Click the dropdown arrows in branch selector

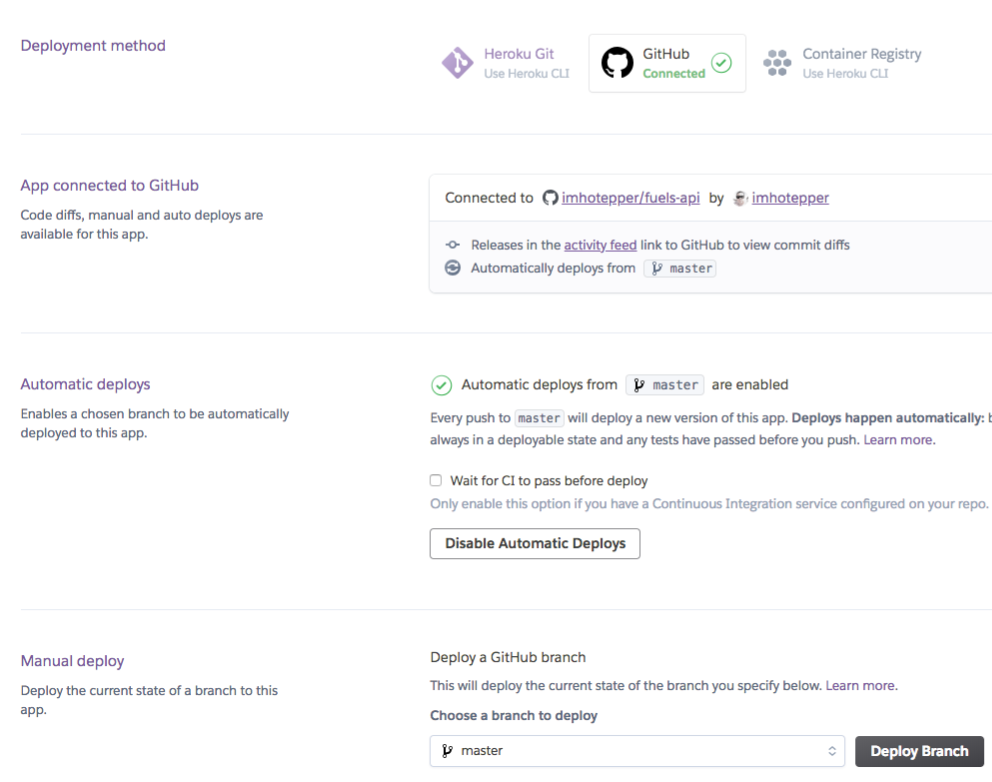(x=832, y=751)
